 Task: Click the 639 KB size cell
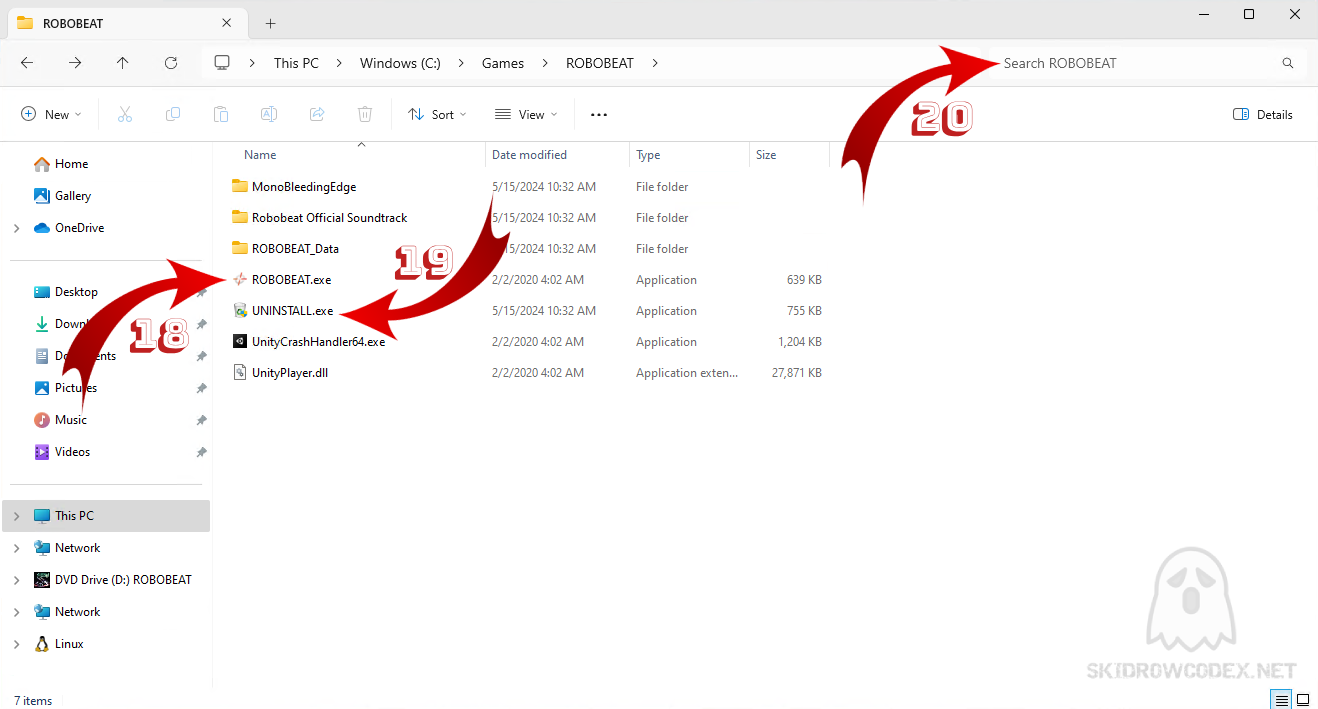(x=804, y=280)
